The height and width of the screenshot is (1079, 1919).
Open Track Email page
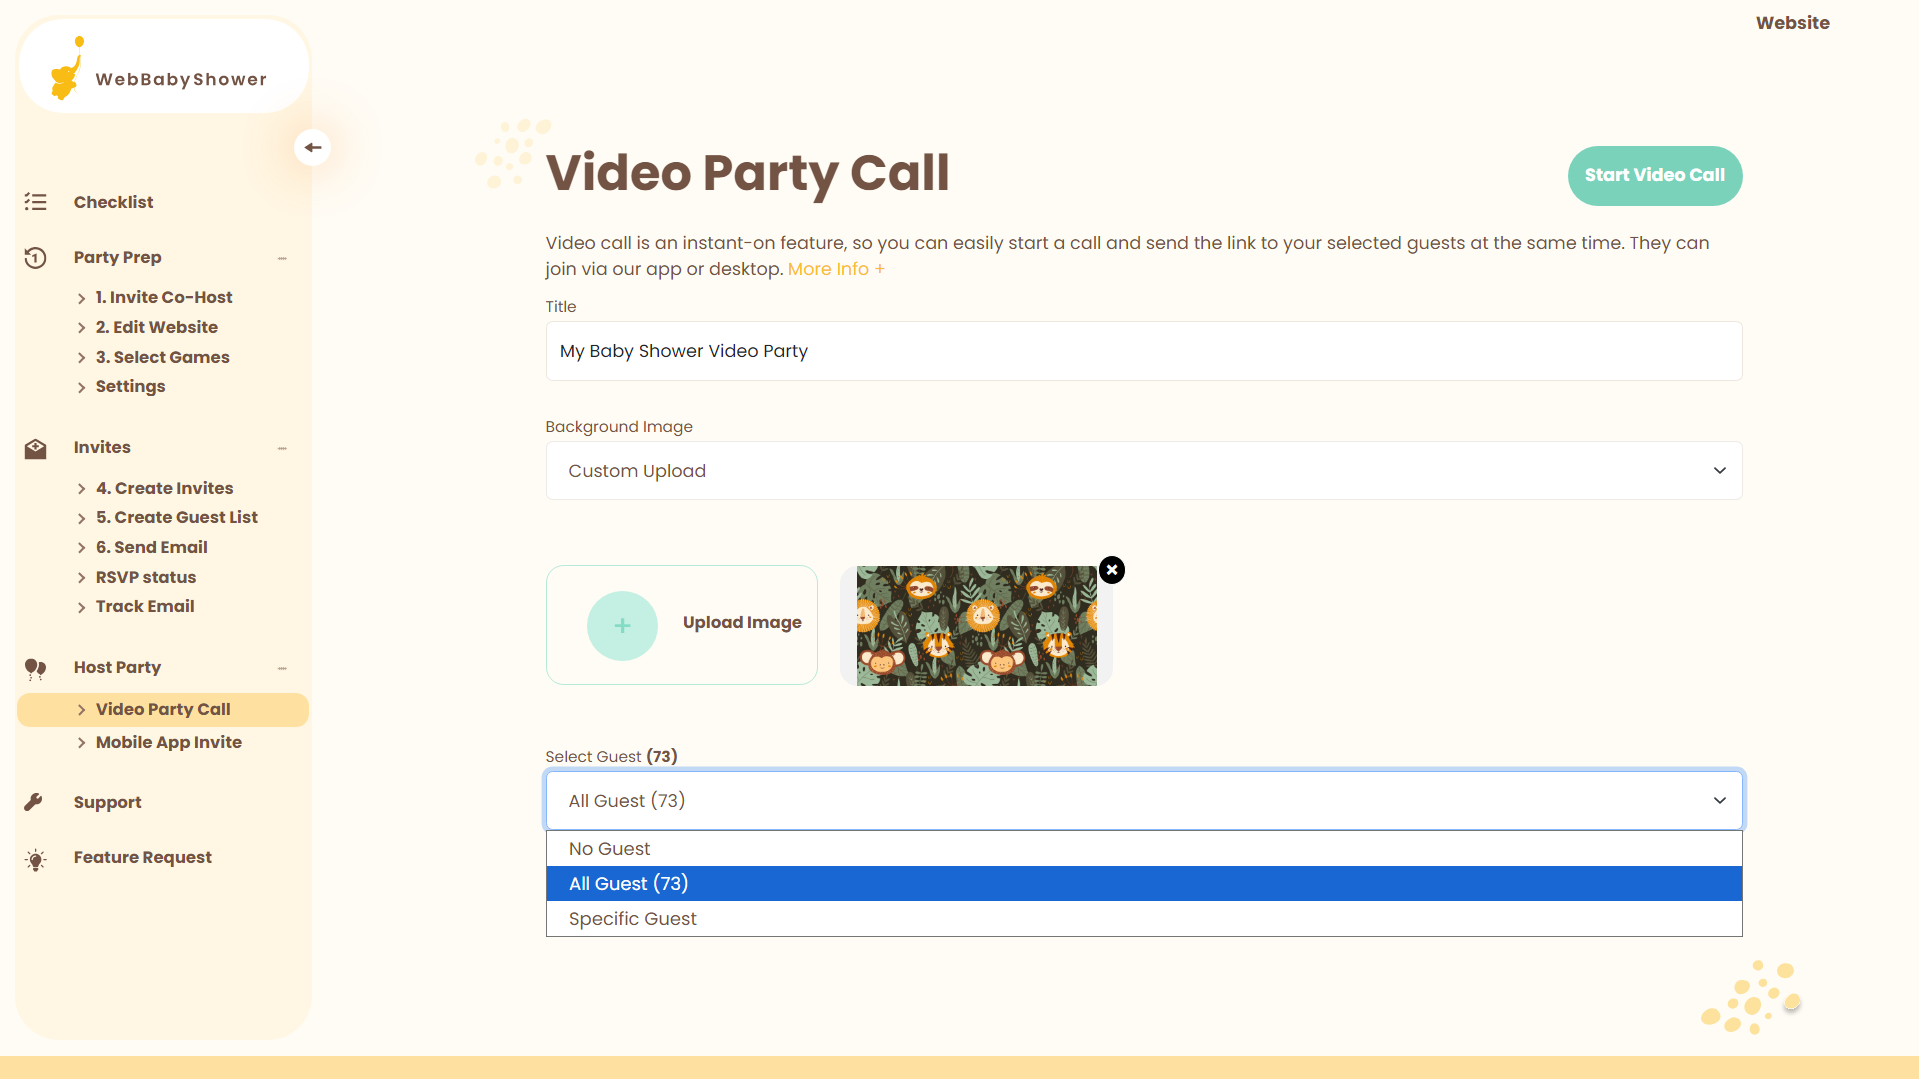(145, 606)
